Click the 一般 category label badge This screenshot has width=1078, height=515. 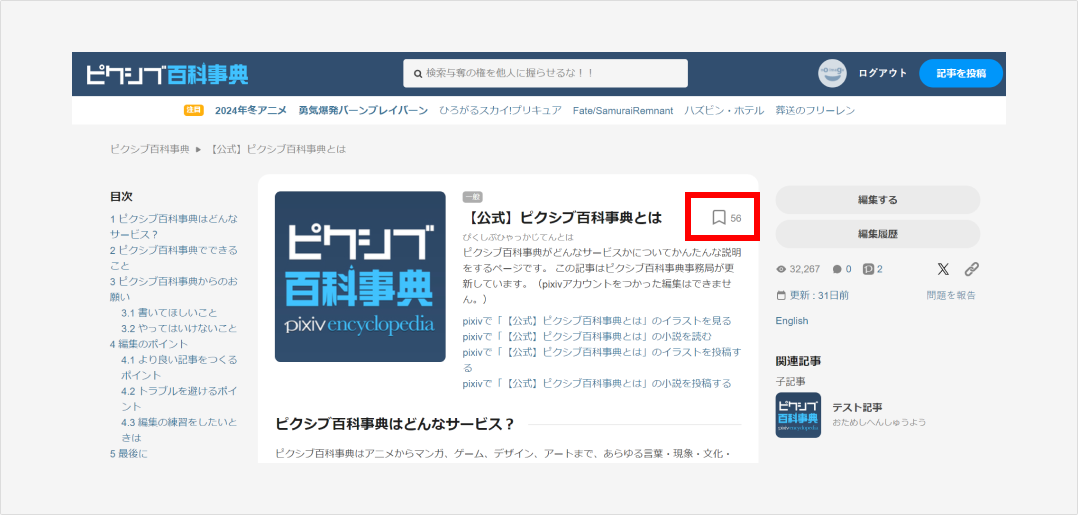coord(472,197)
